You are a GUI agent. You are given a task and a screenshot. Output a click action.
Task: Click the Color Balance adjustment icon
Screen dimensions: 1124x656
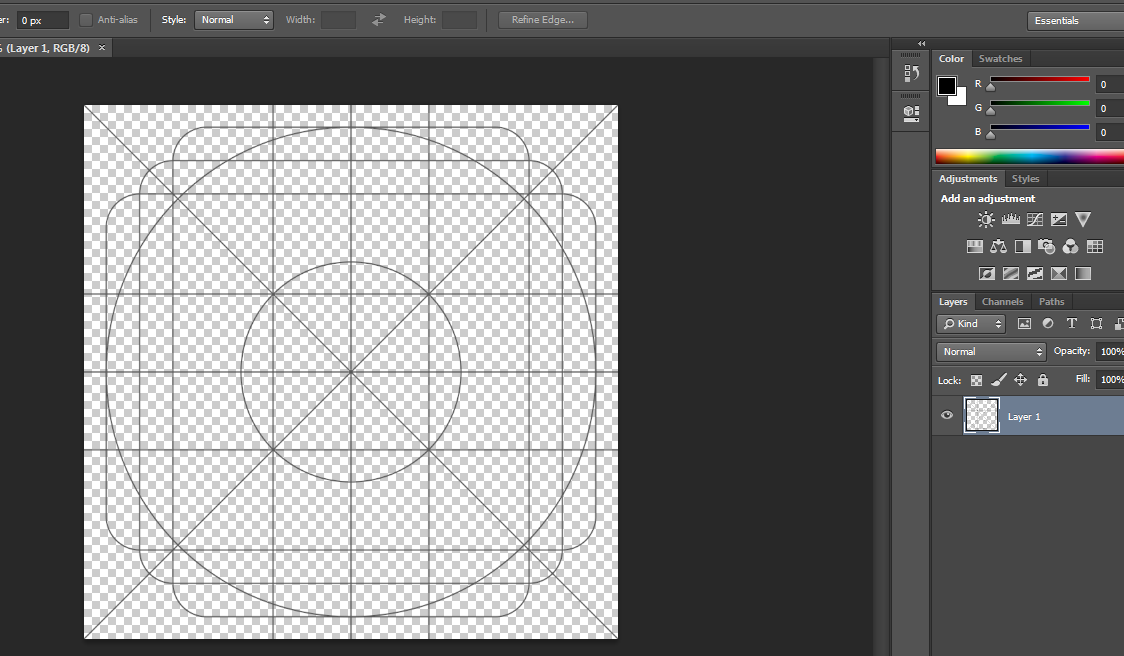pos(998,246)
